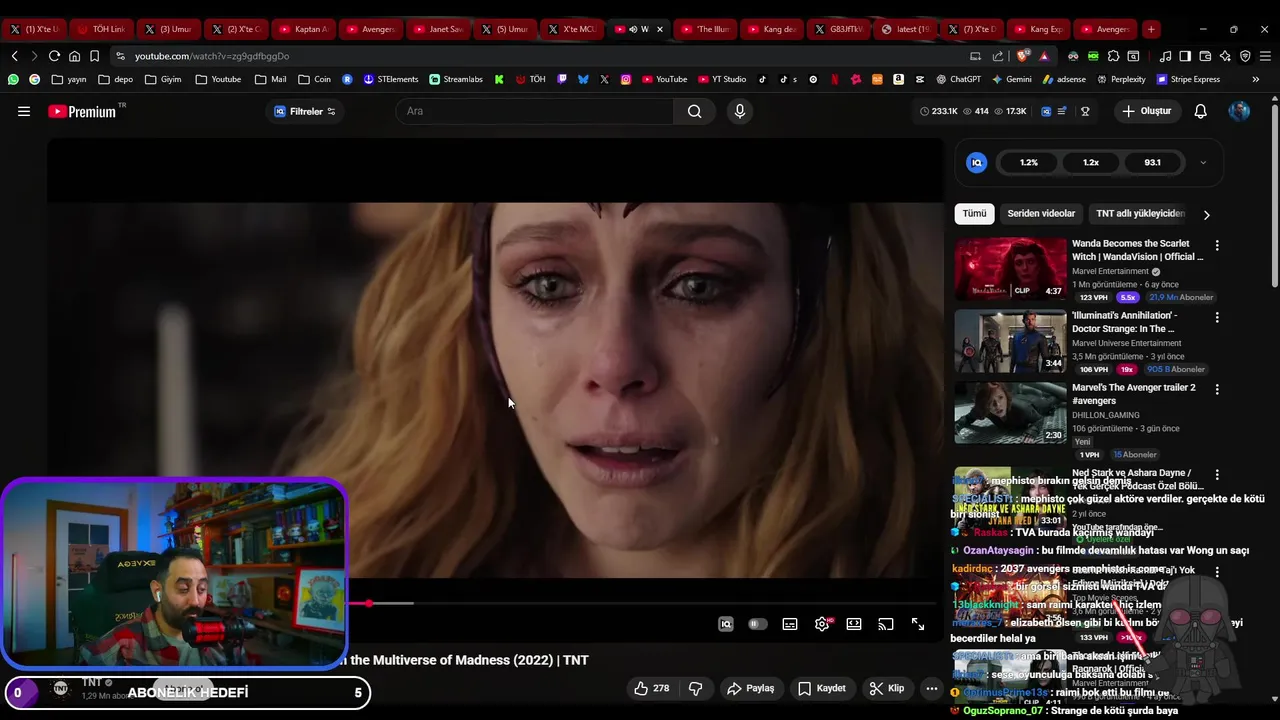The width and height of the screenshot is (1280, 720).
Task: Open WhatsApp bookmark icon
Action: point(13,79)
